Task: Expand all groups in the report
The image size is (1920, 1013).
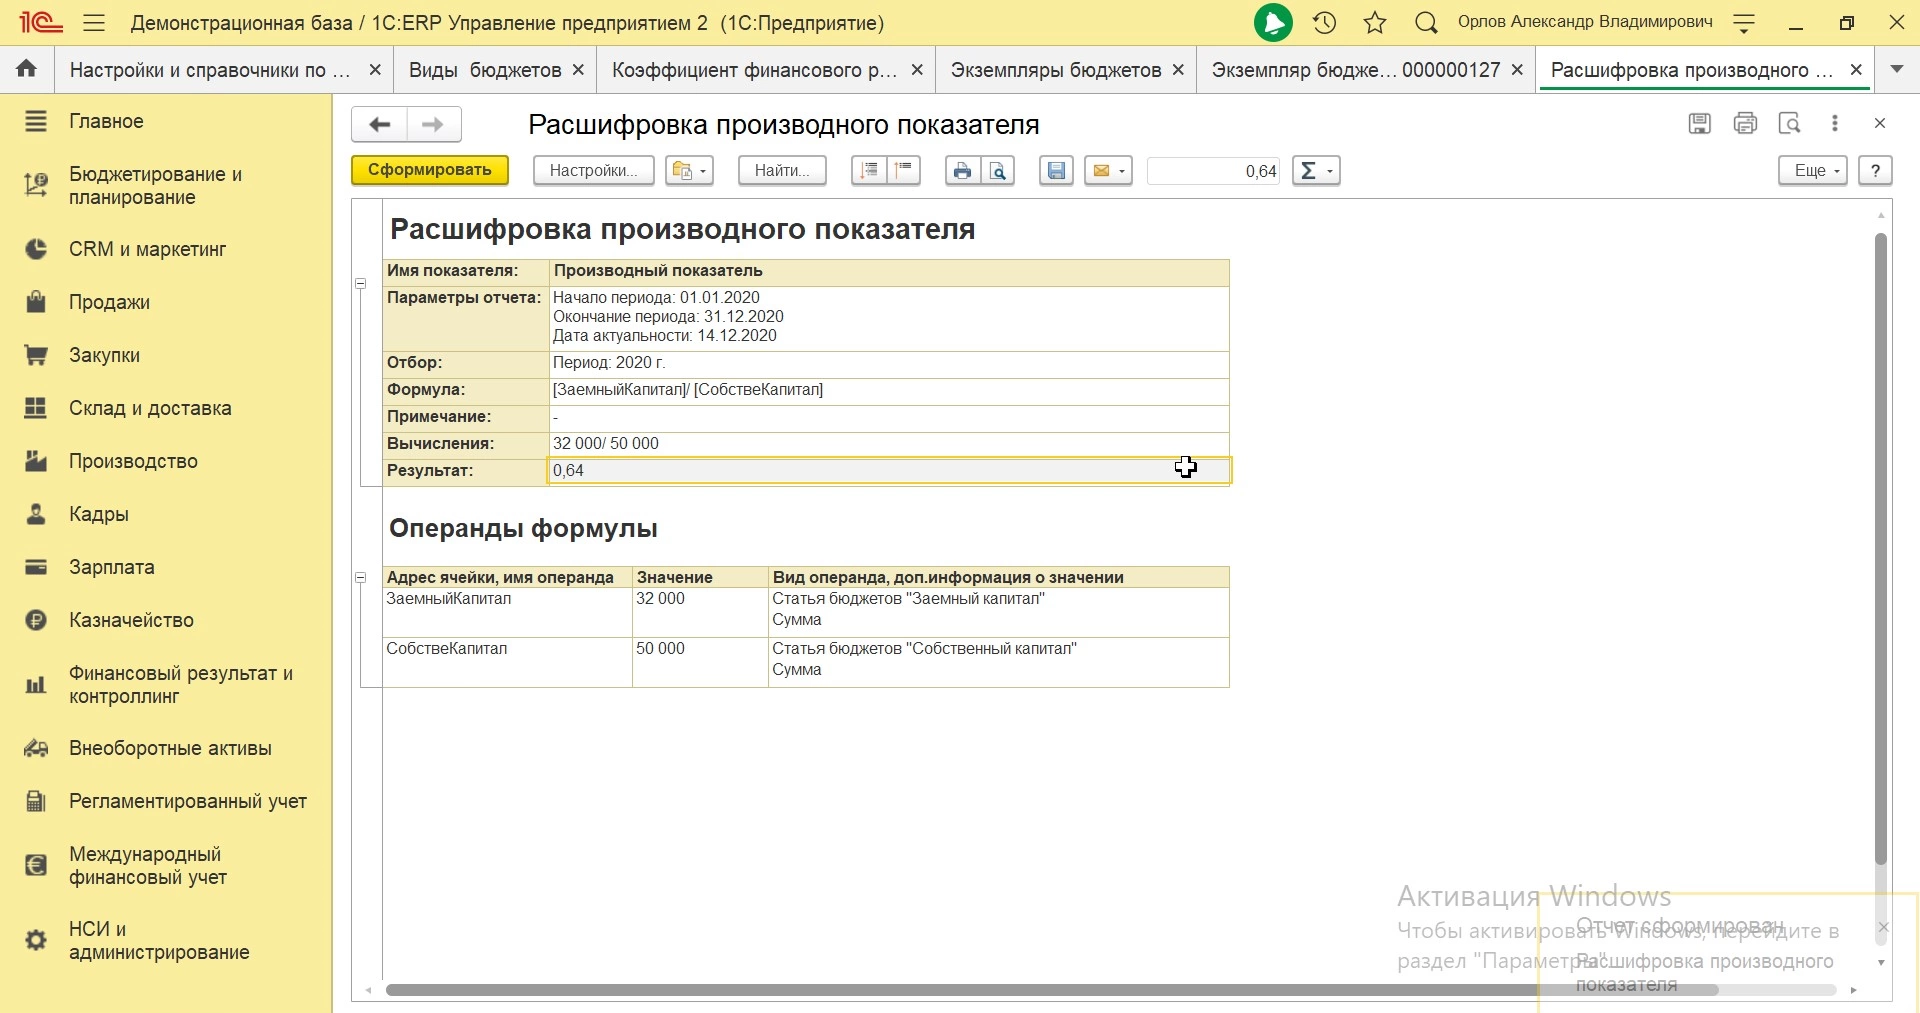Action: (x=870, y=171)
